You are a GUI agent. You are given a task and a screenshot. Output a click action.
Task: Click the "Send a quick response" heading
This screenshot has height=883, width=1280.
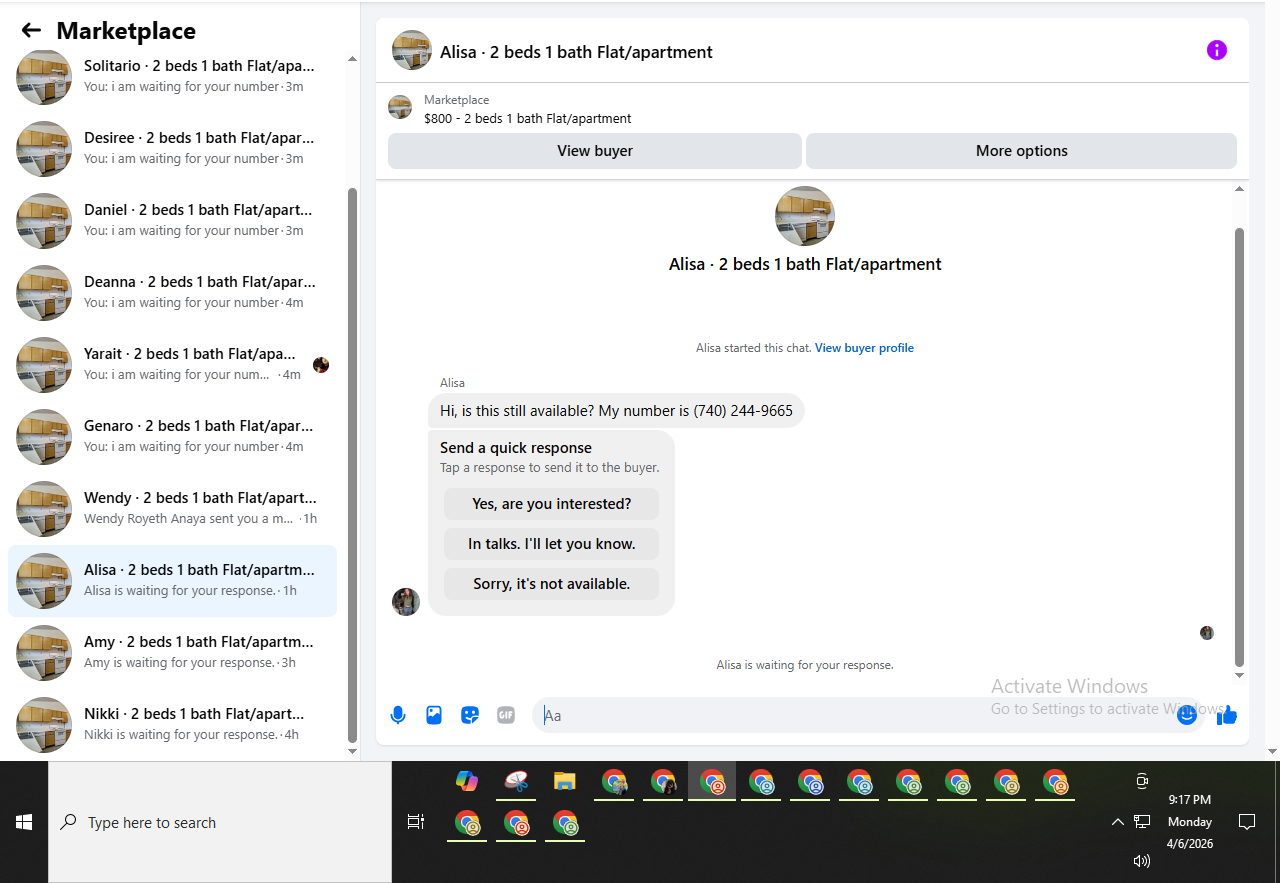pyautogui.click(x=516, y=448)
